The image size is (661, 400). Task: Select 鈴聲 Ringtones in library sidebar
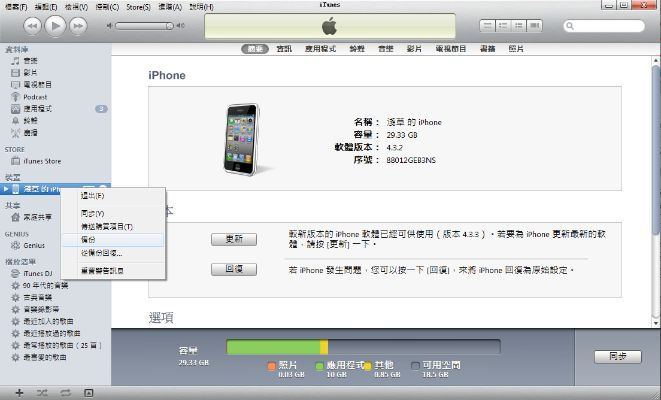coord(30,121)
